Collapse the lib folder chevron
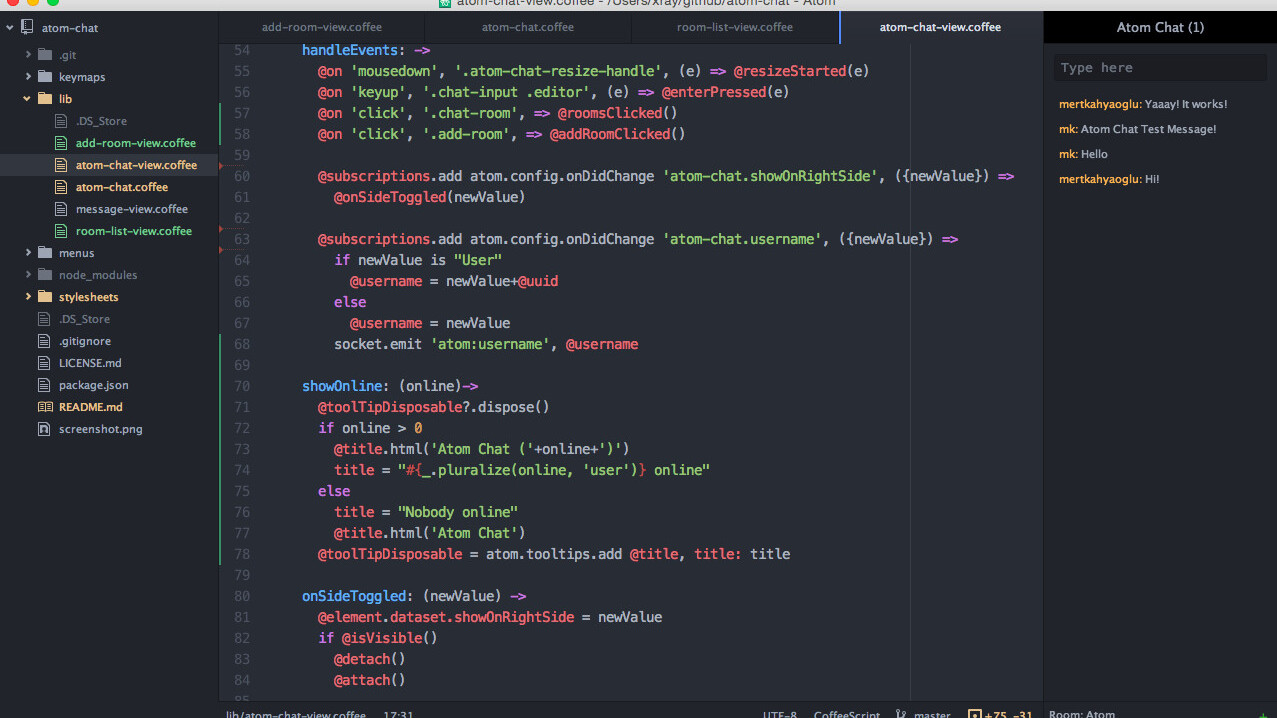Viewport: 1277px width, 718px height. [x=28, y=99]
